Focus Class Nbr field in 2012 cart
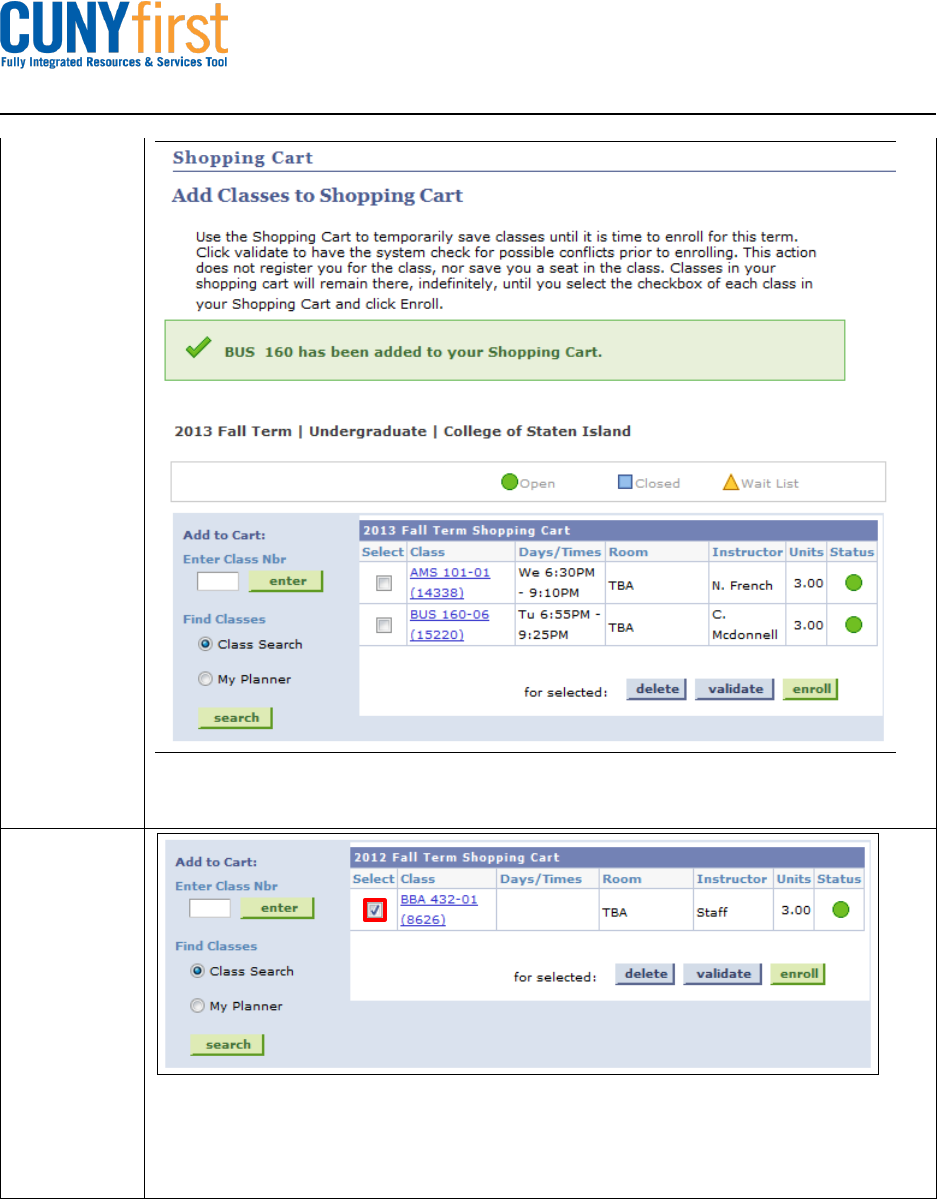Image resolution: width=937 pixels, height=1199 pixels. [x=210, y=908]
